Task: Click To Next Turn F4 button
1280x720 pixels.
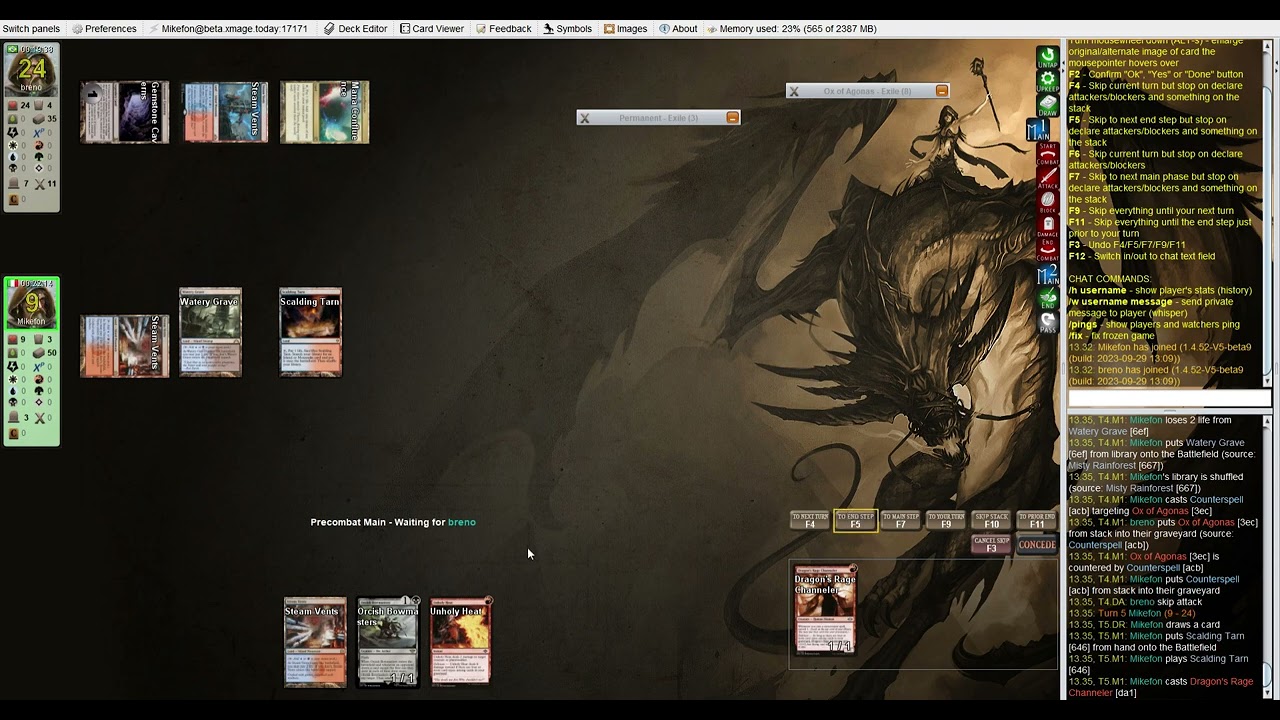Action: (810, 521)
